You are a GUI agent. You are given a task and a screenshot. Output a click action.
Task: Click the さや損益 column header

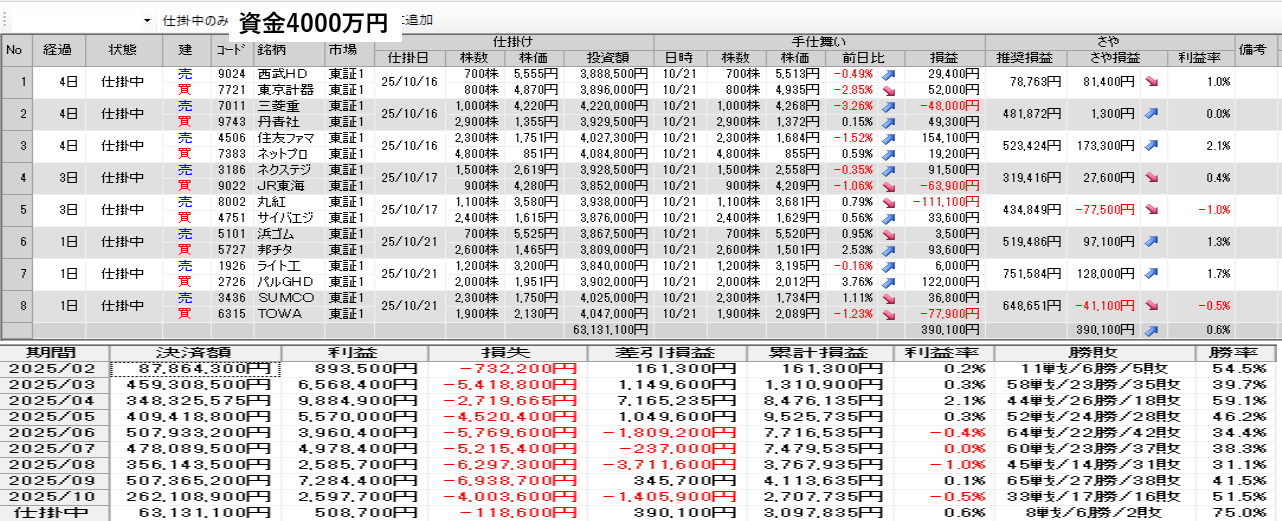(1112, 58)
